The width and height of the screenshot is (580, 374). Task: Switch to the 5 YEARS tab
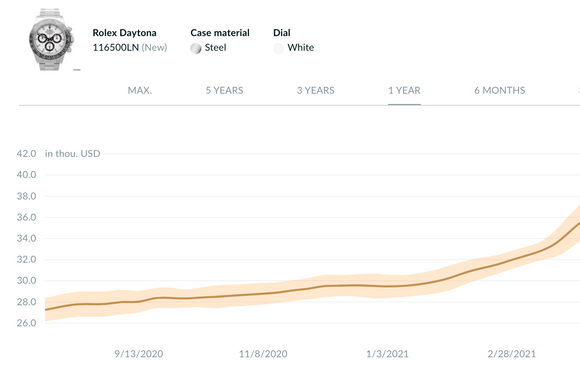[225, 90]
